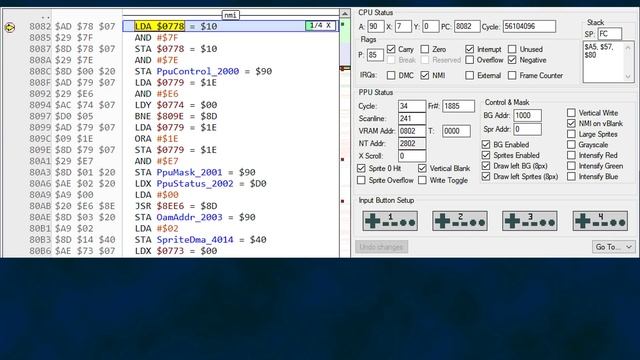Image resolution: width=640 pixels, height=360 pixels.
Task: Uncheck NMI on vBlank checkbox
Action: [571, 123]
